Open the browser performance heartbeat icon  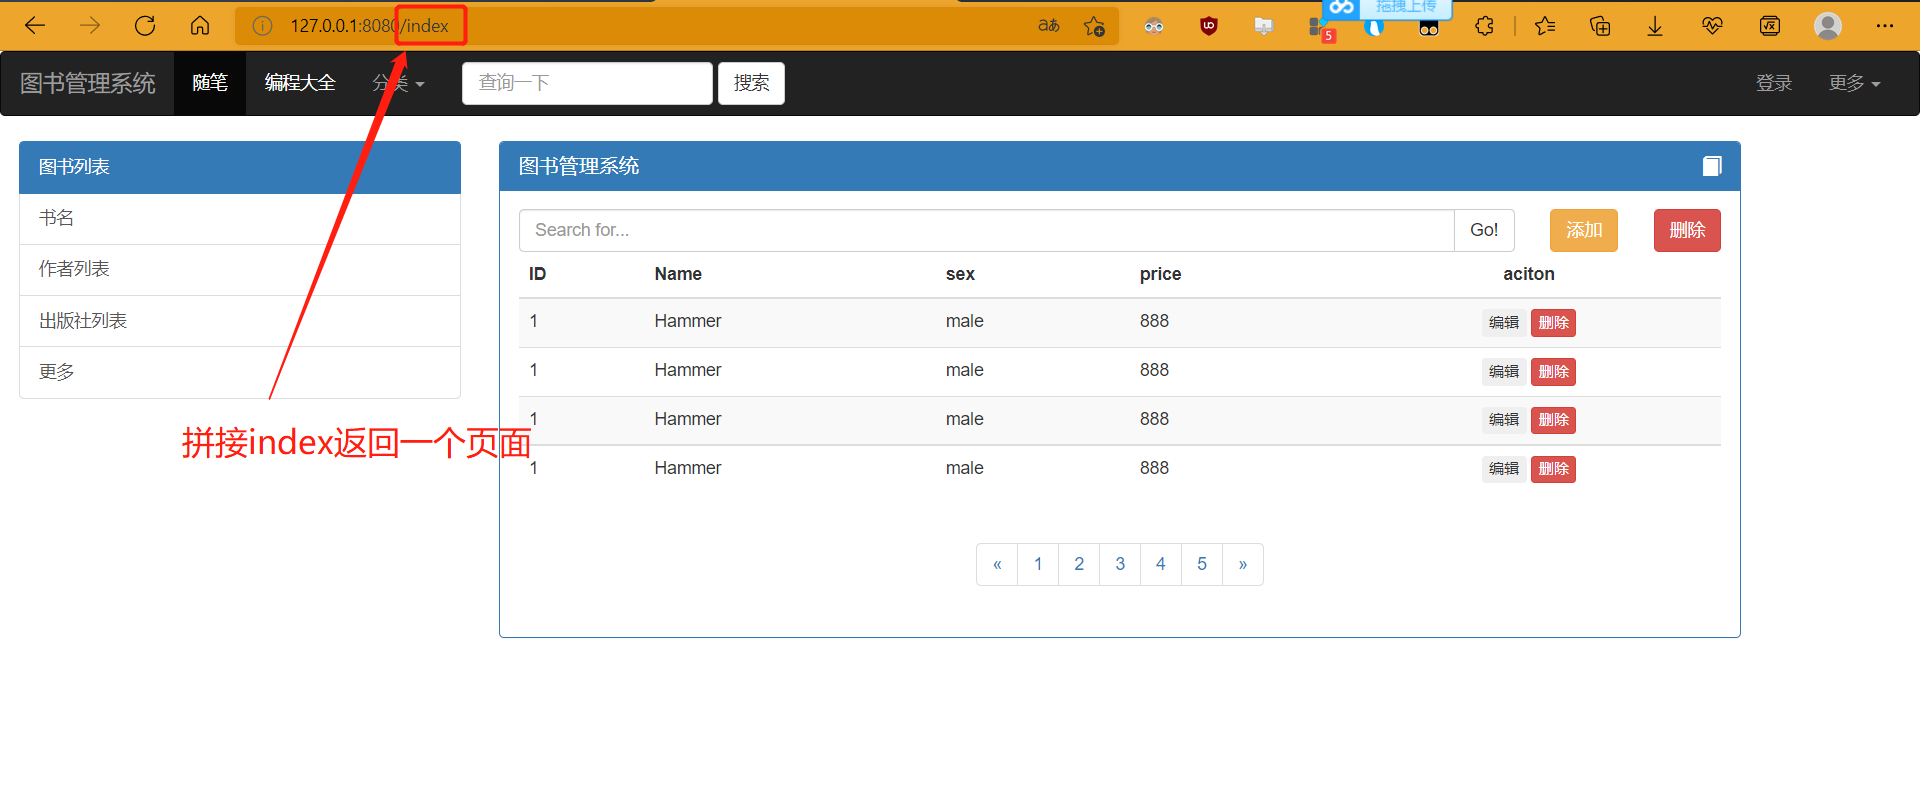(x=1712, y=26)
